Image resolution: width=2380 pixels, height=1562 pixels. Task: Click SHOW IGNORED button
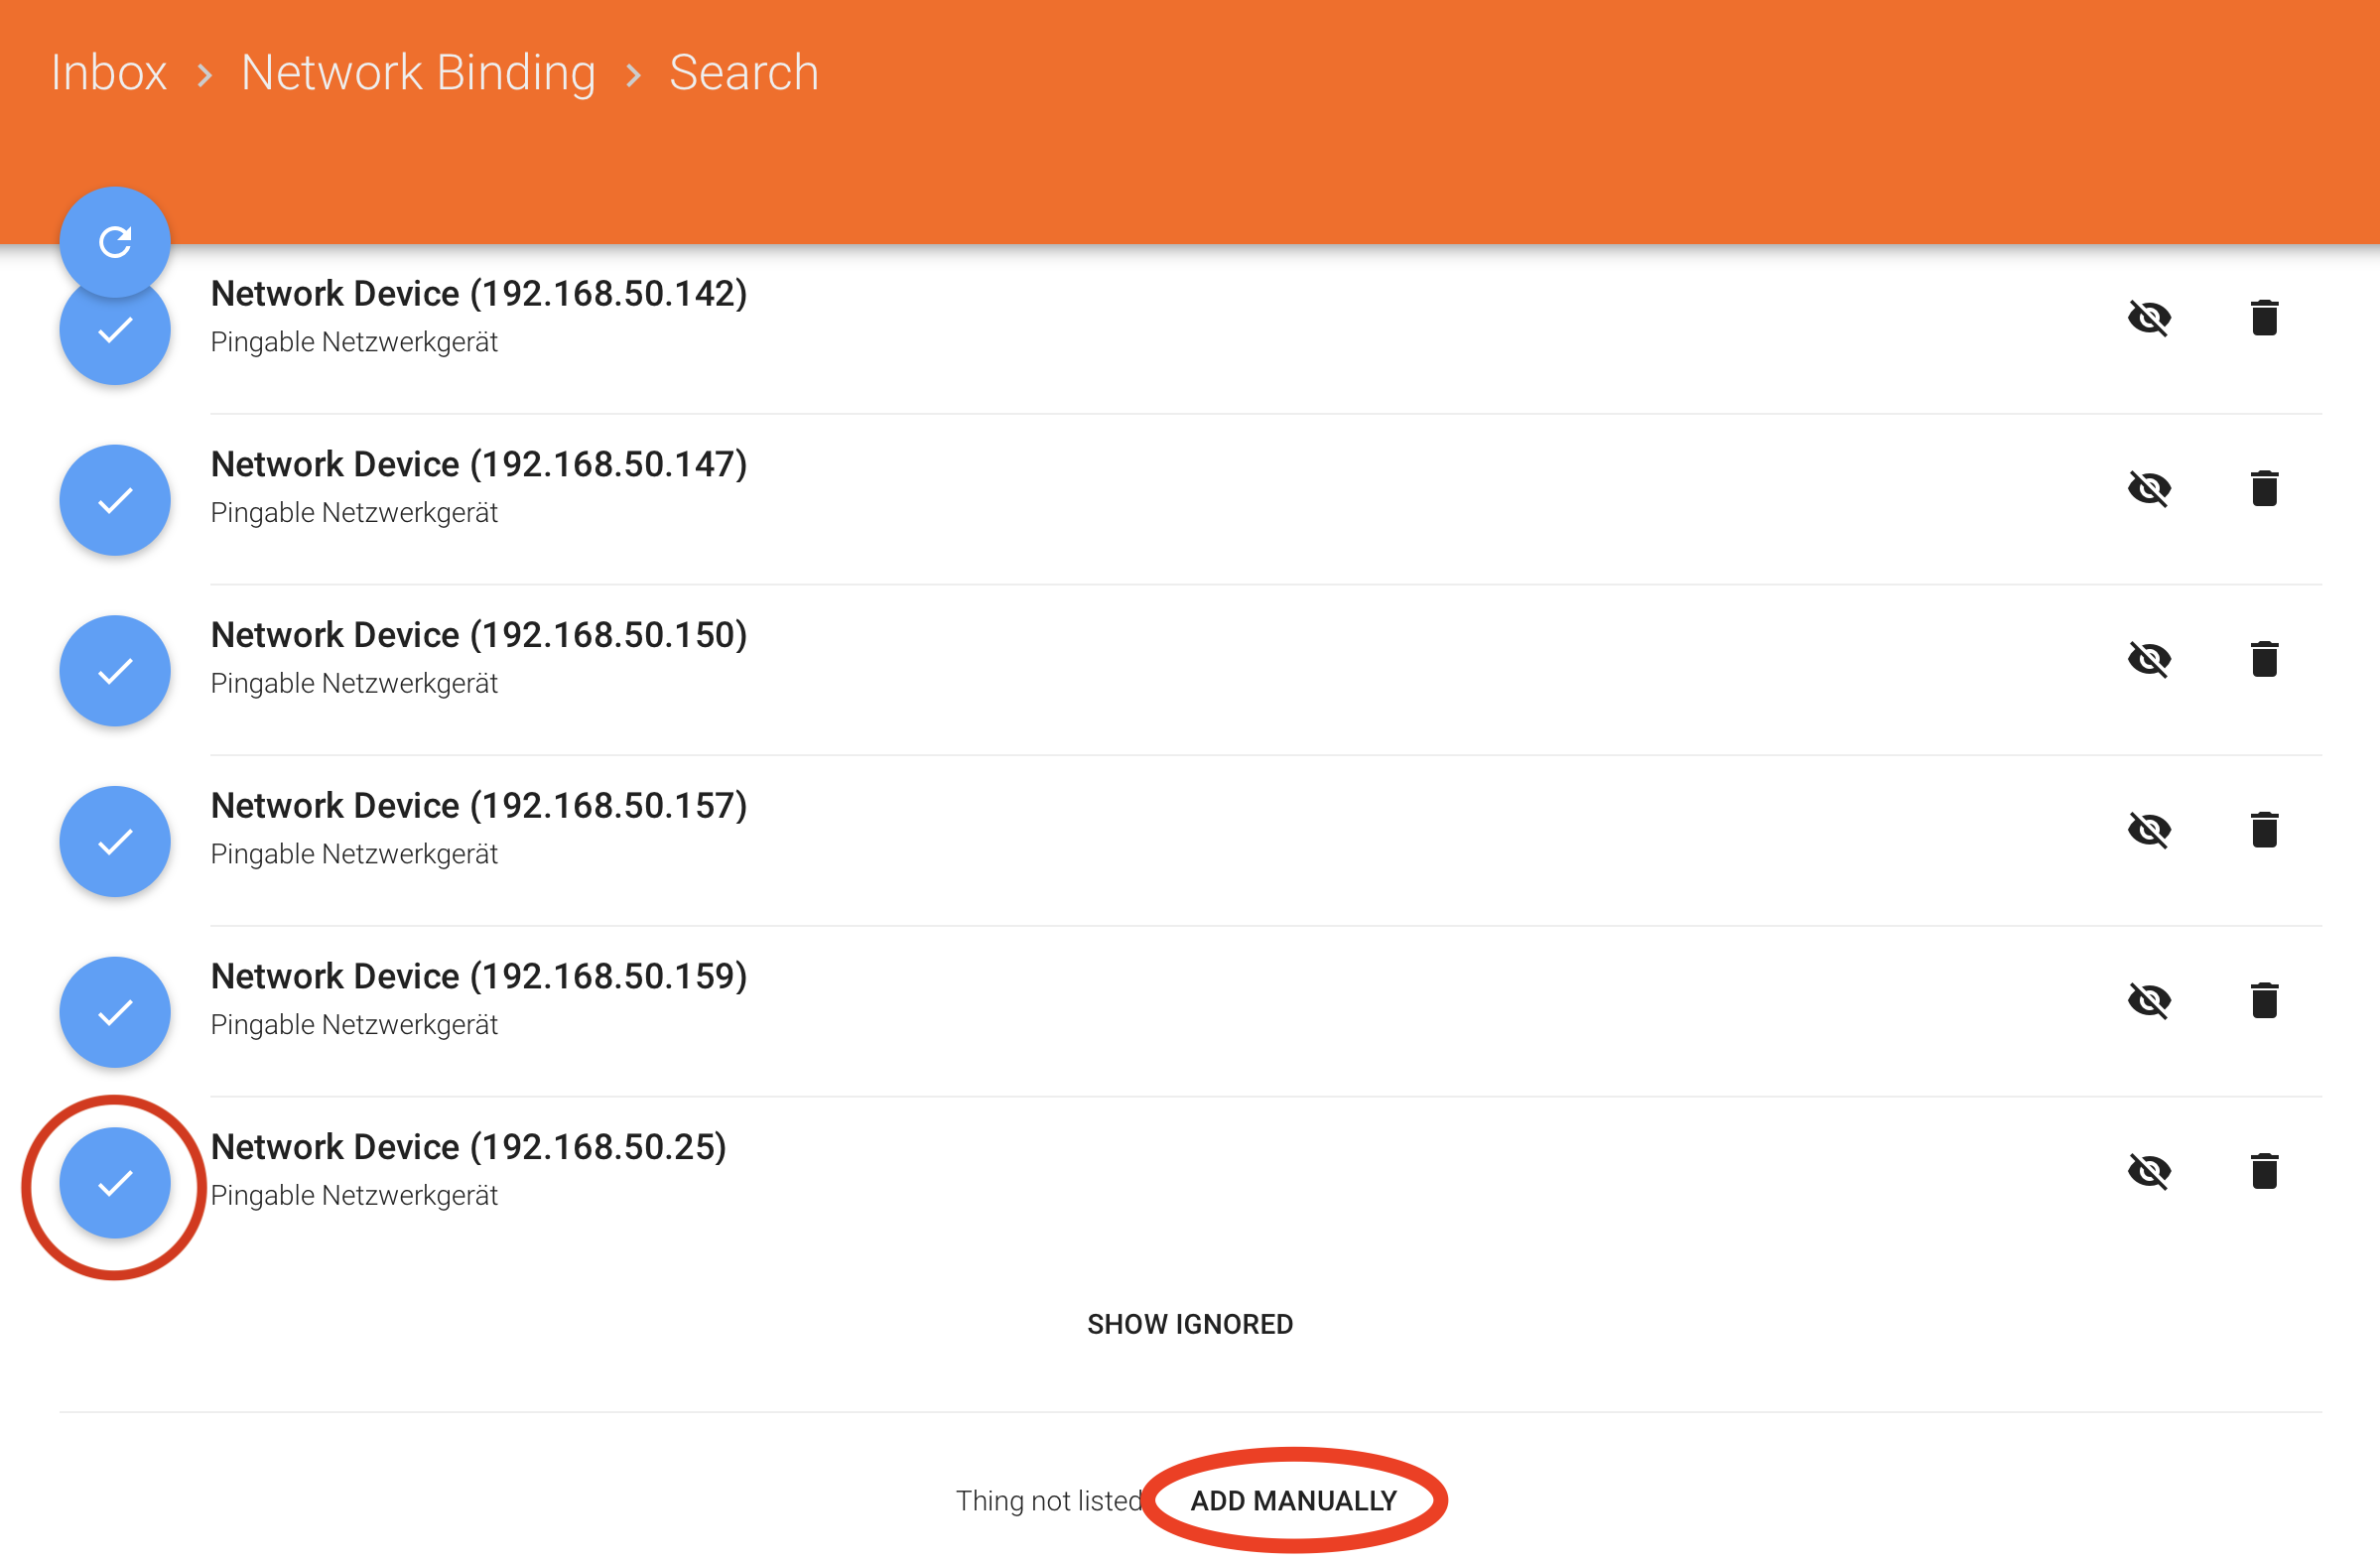coord(1190,1325)
